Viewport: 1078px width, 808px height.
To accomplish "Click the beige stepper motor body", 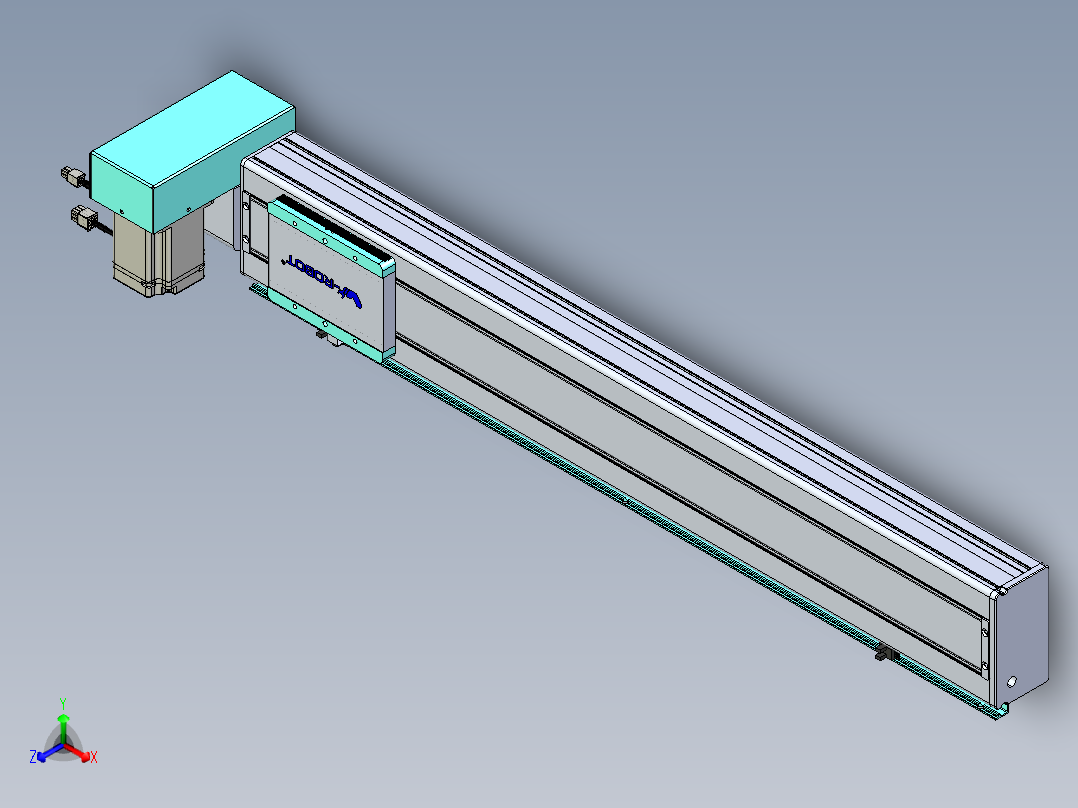I will point(158,253).
